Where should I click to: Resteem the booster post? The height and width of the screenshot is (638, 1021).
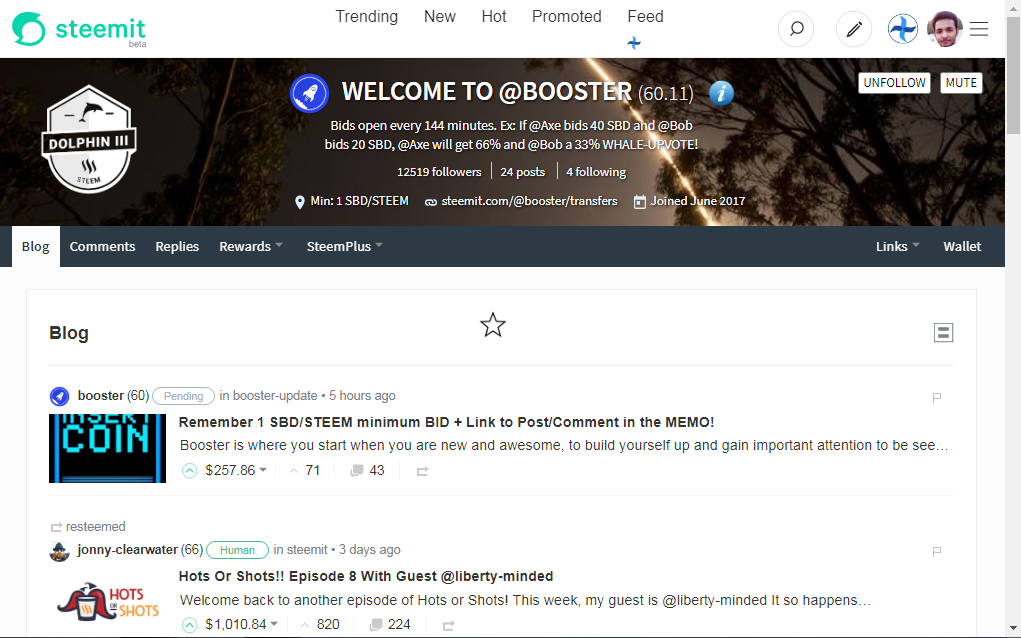point(422,471)
